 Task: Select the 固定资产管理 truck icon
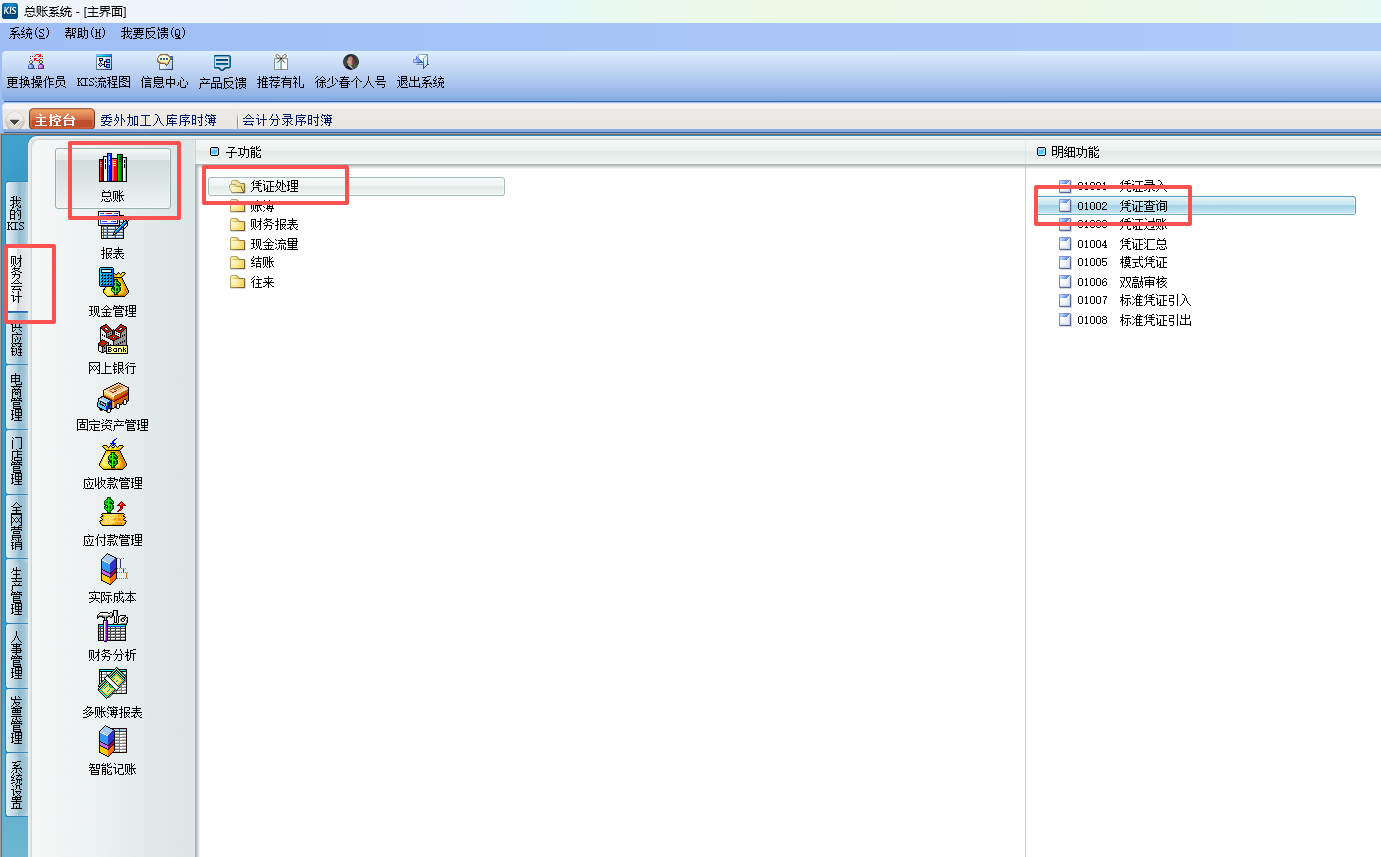click(112, 398)
